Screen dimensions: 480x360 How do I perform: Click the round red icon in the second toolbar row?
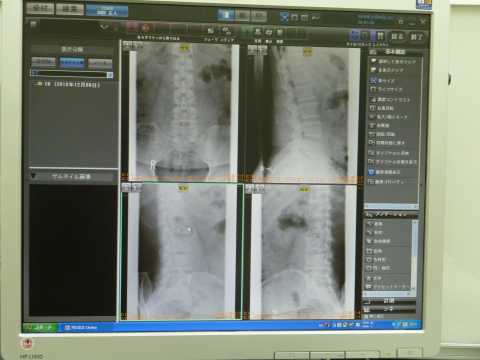[x=146, y=28]
